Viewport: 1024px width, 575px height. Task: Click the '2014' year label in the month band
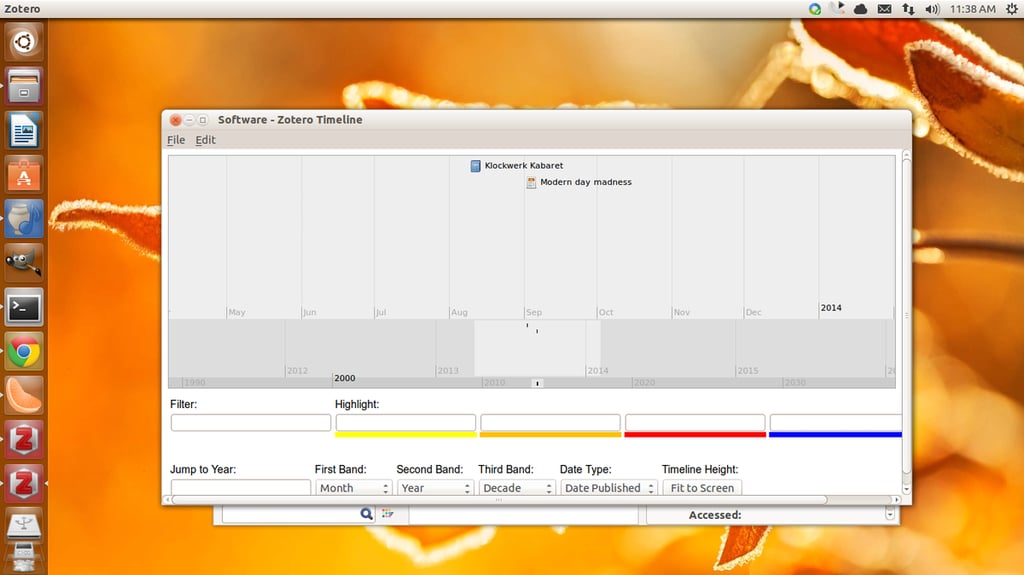831,308
